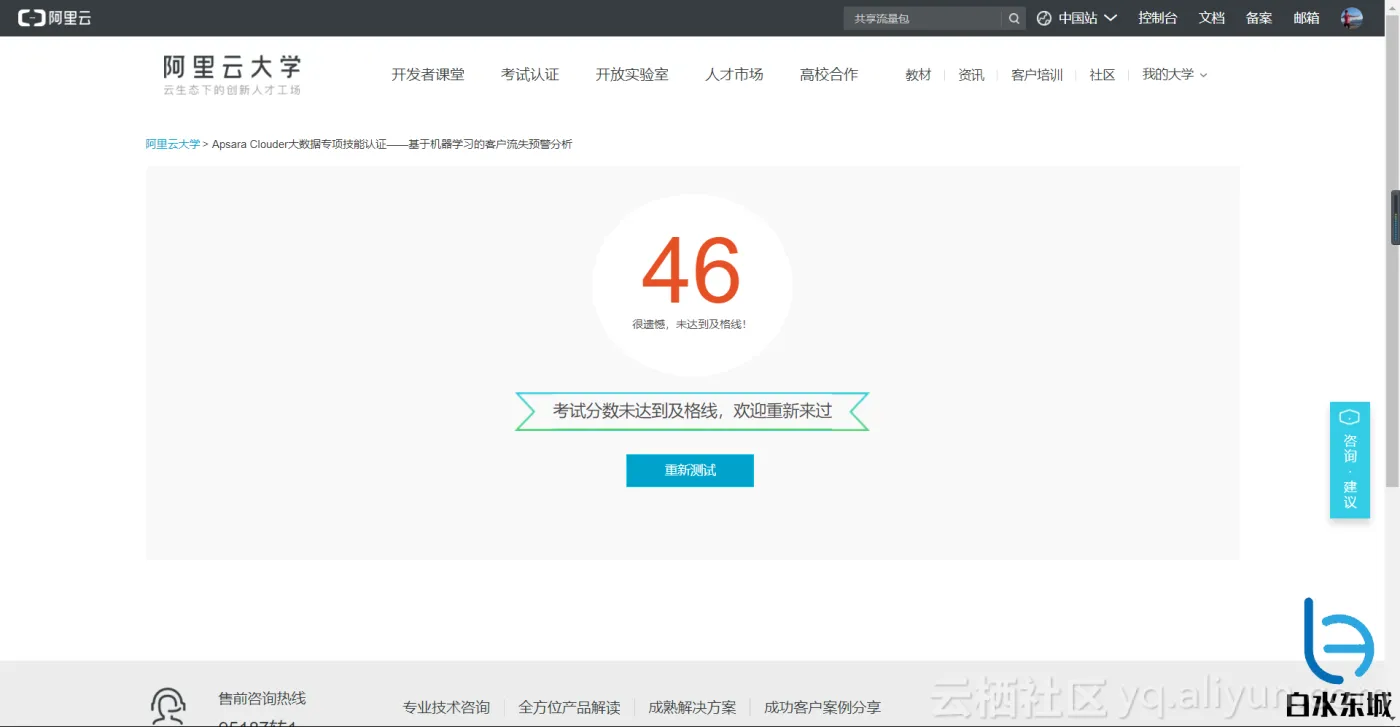The image size is (1400, 727).
Task: Click the Aliyun logo in top bar
Action: pos(54,18)
